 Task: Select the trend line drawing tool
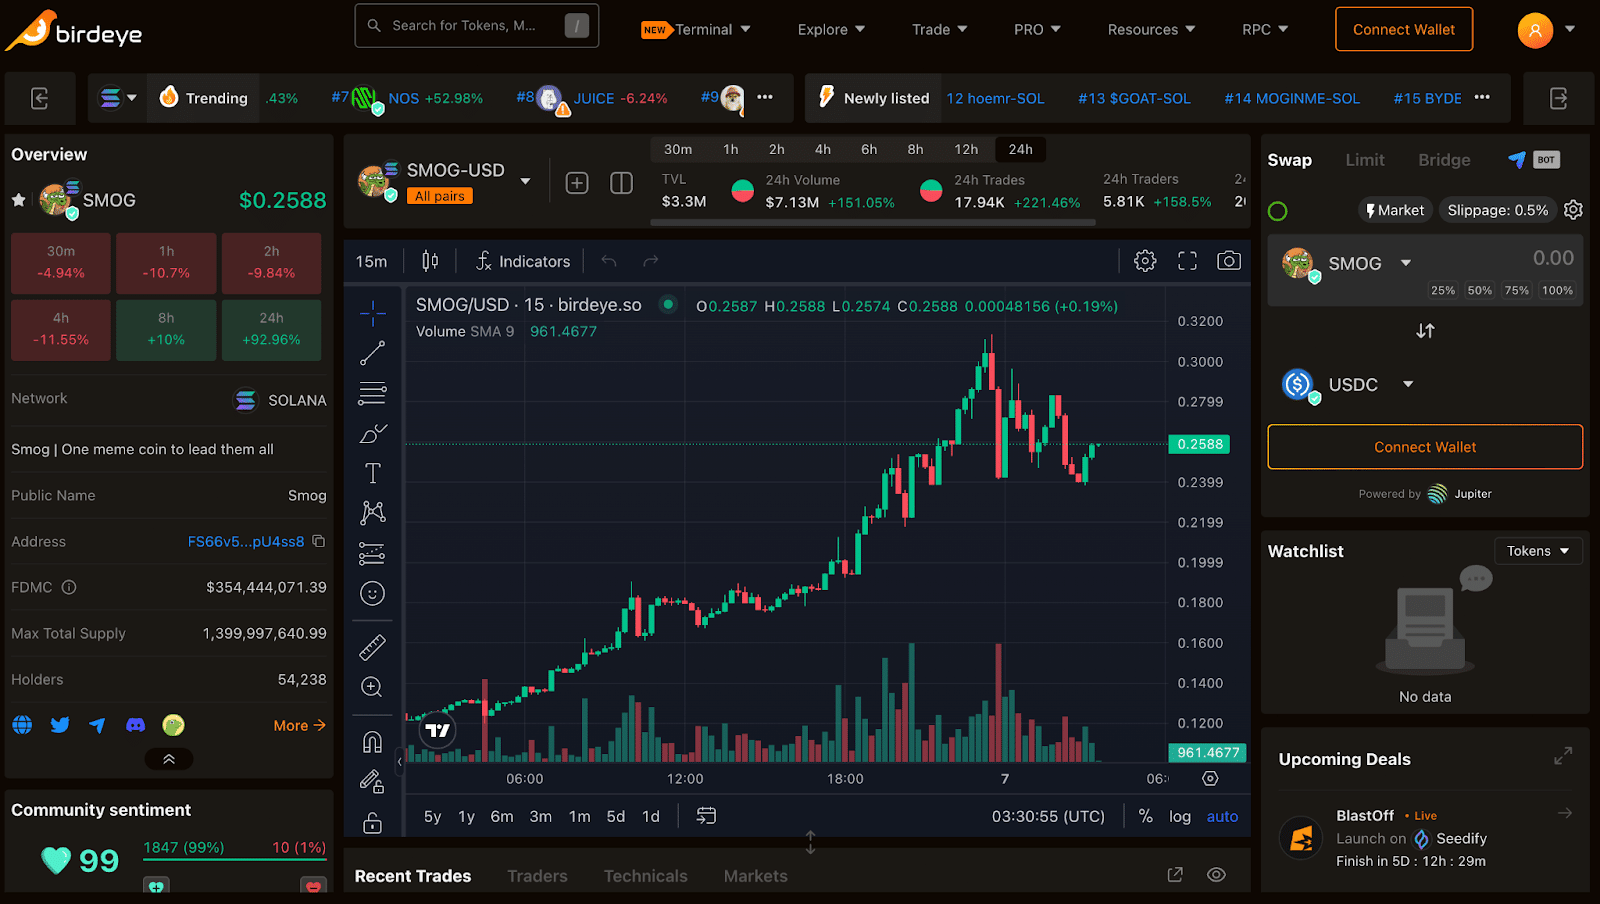[372, 353]
